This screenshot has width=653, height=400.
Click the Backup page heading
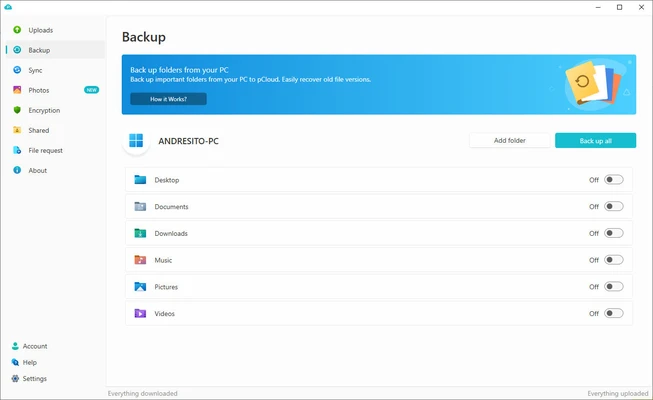point(144,37)
